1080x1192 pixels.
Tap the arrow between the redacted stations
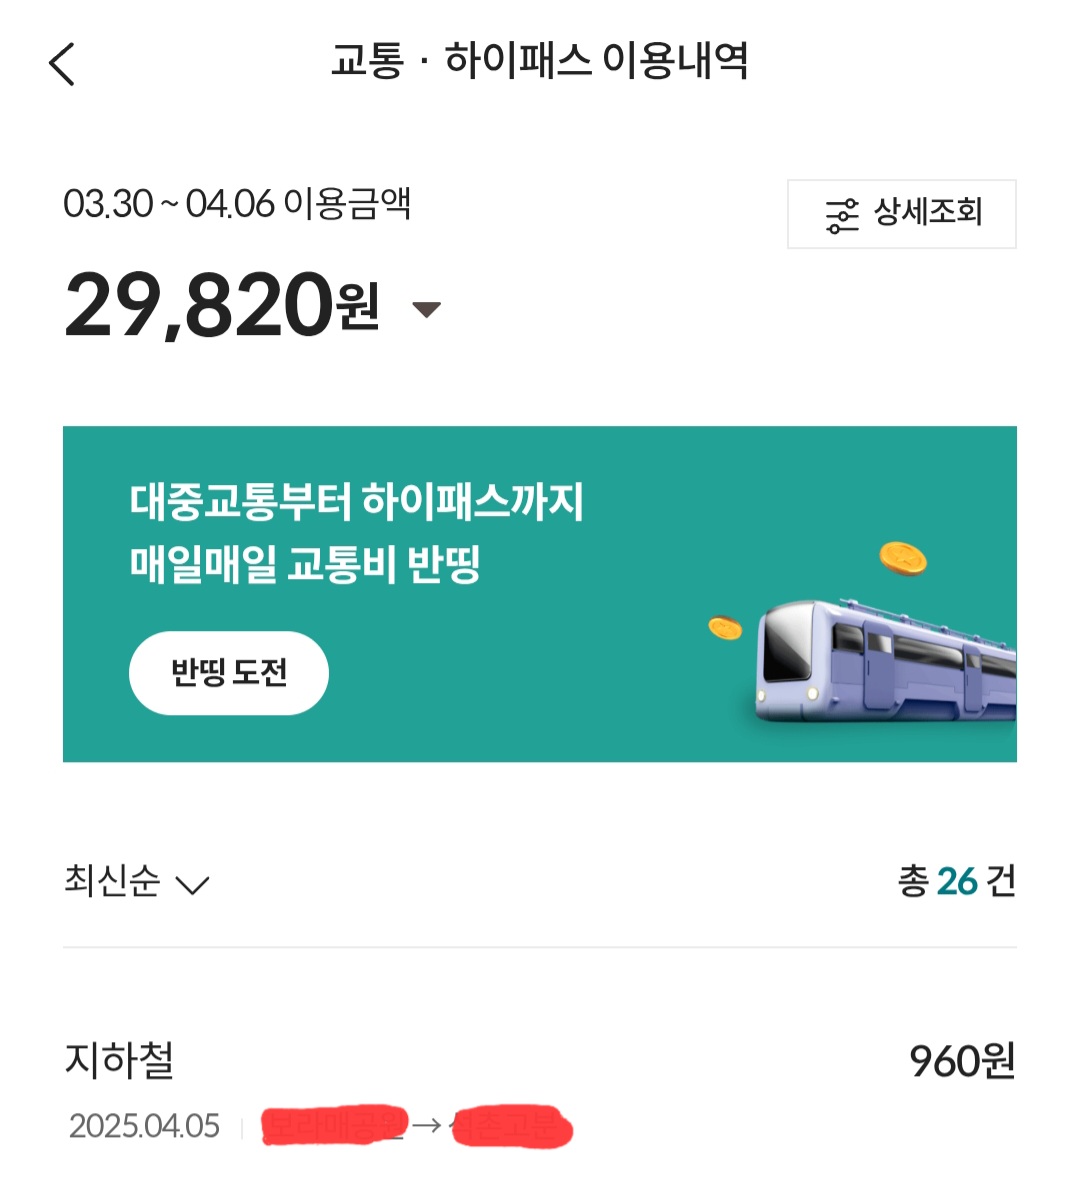click(427, 1126)
